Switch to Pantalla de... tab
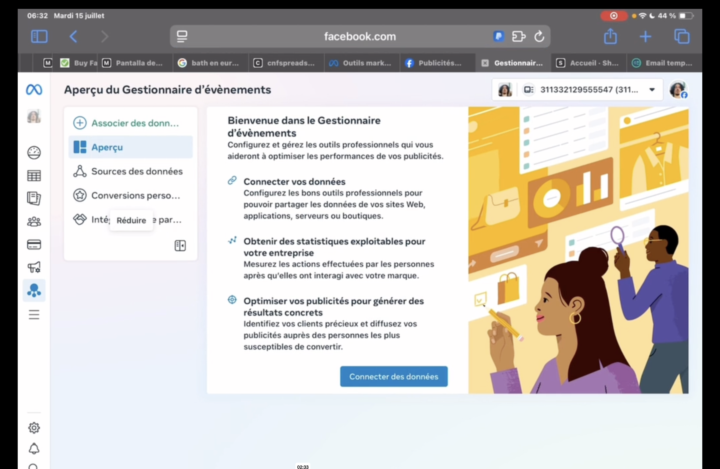Viewport: 720px width, 469px height. (133, 63)
